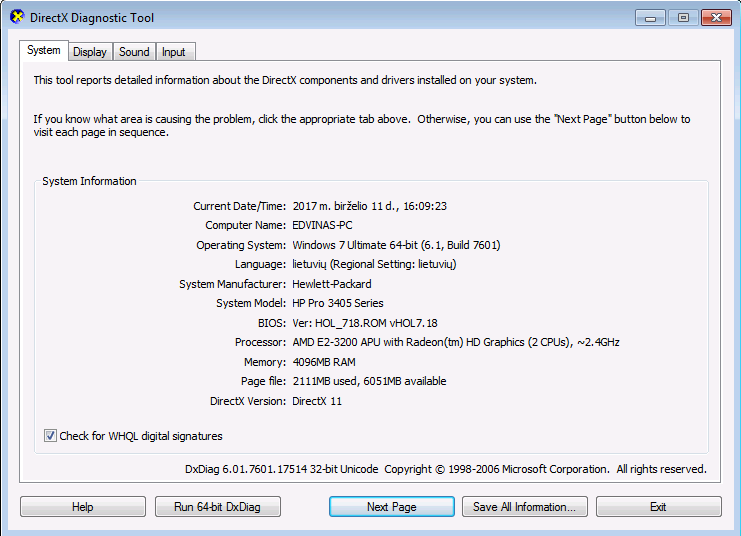Viewport: 741px width, 536px height.
Task: Open Save All Information dialog
Action: (x=524, y=507)
